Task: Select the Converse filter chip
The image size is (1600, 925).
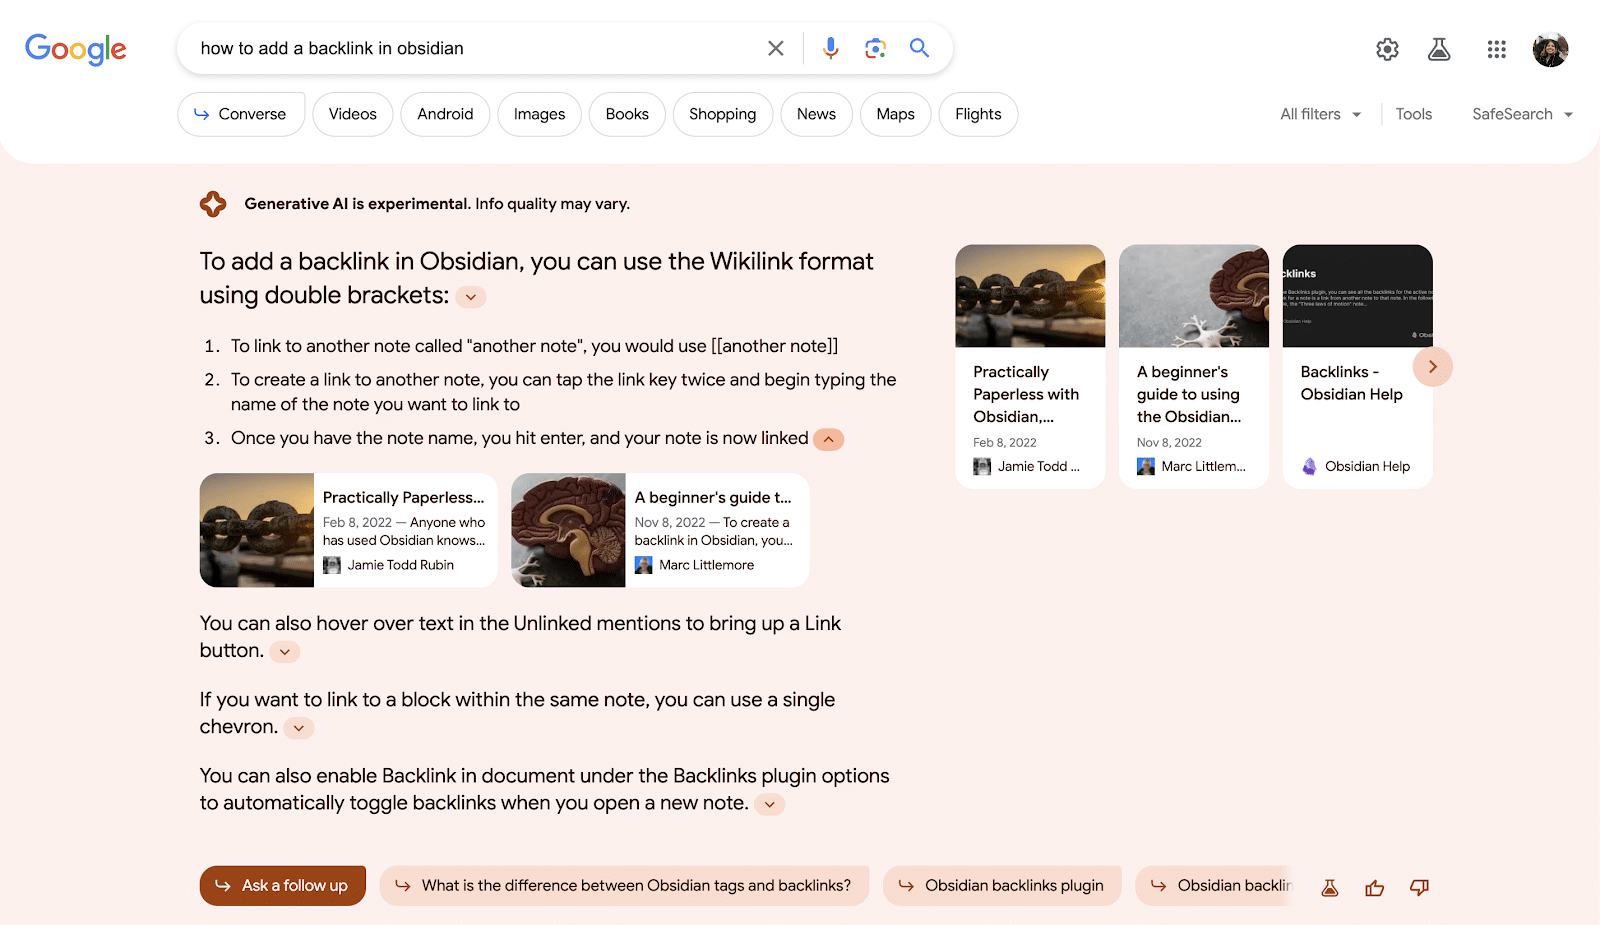Action: 241,114
